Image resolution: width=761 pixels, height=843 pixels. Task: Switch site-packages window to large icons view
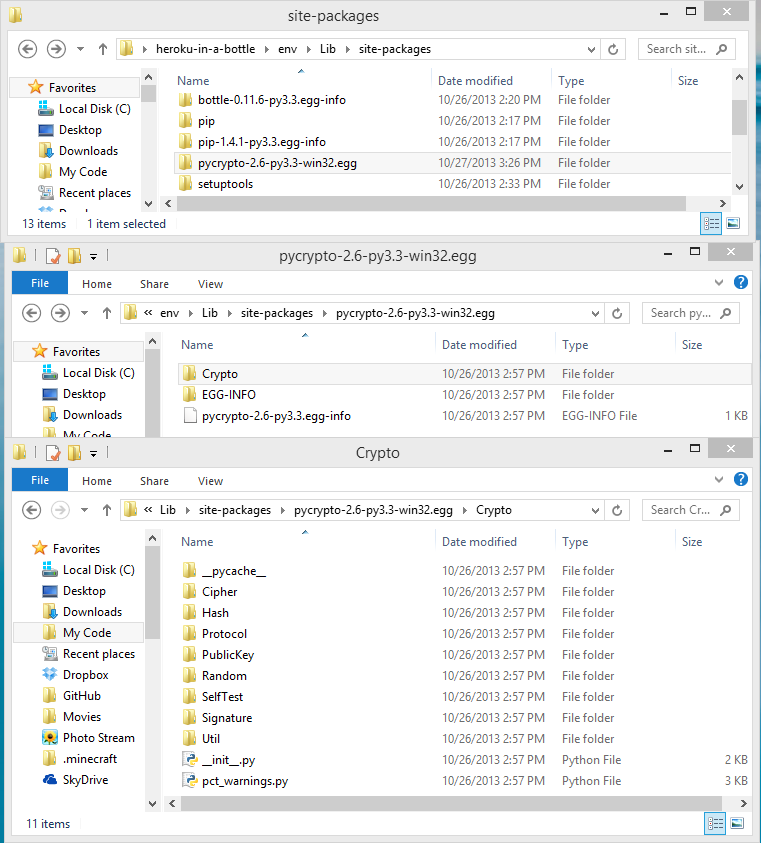pos(733,223)
